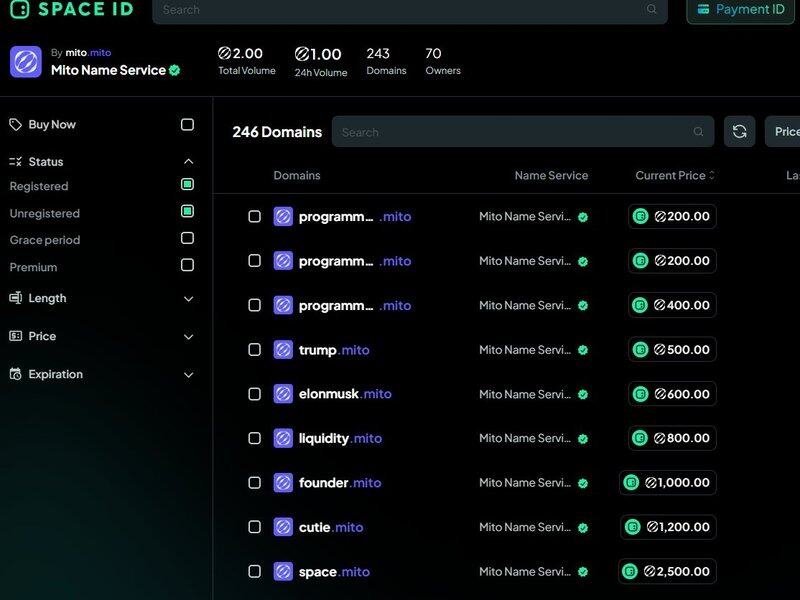This screenshot has height=600, width=800.
Task: Click the green marketplace icon beside 600.00 price
Action: coord(640,394)
